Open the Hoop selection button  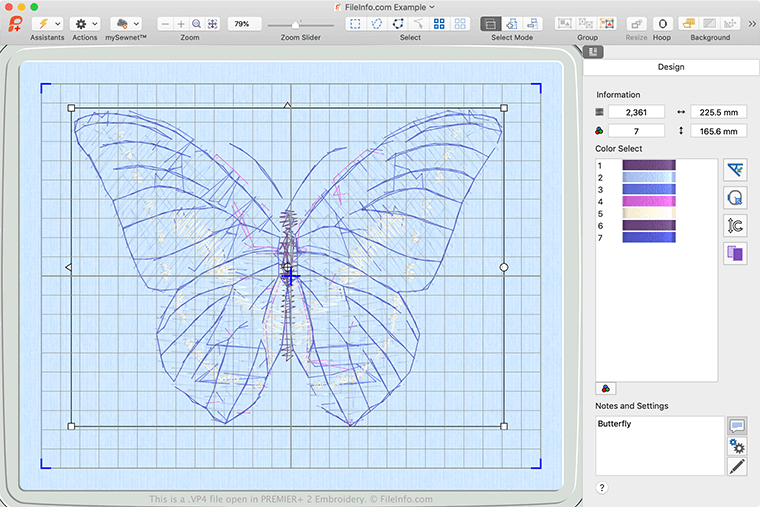coord(663,24)
